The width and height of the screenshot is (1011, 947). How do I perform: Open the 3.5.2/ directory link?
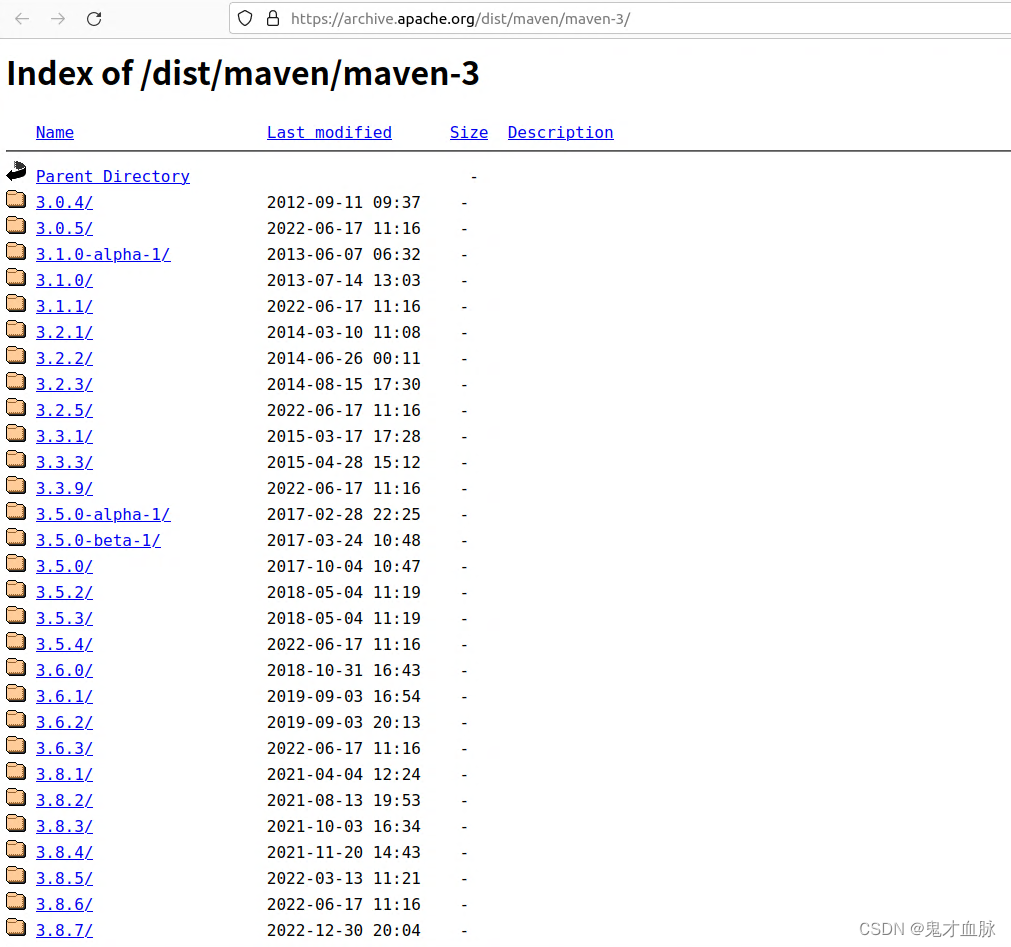click(x=64, y=592)
